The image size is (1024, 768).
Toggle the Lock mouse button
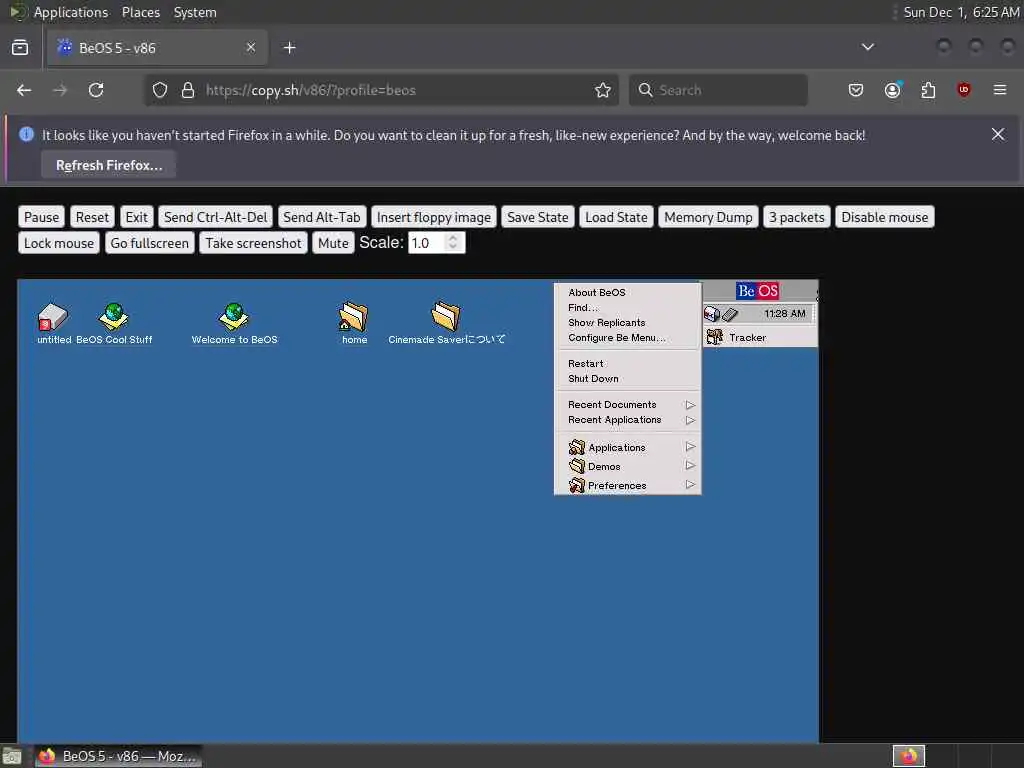[x=59, y=243]
